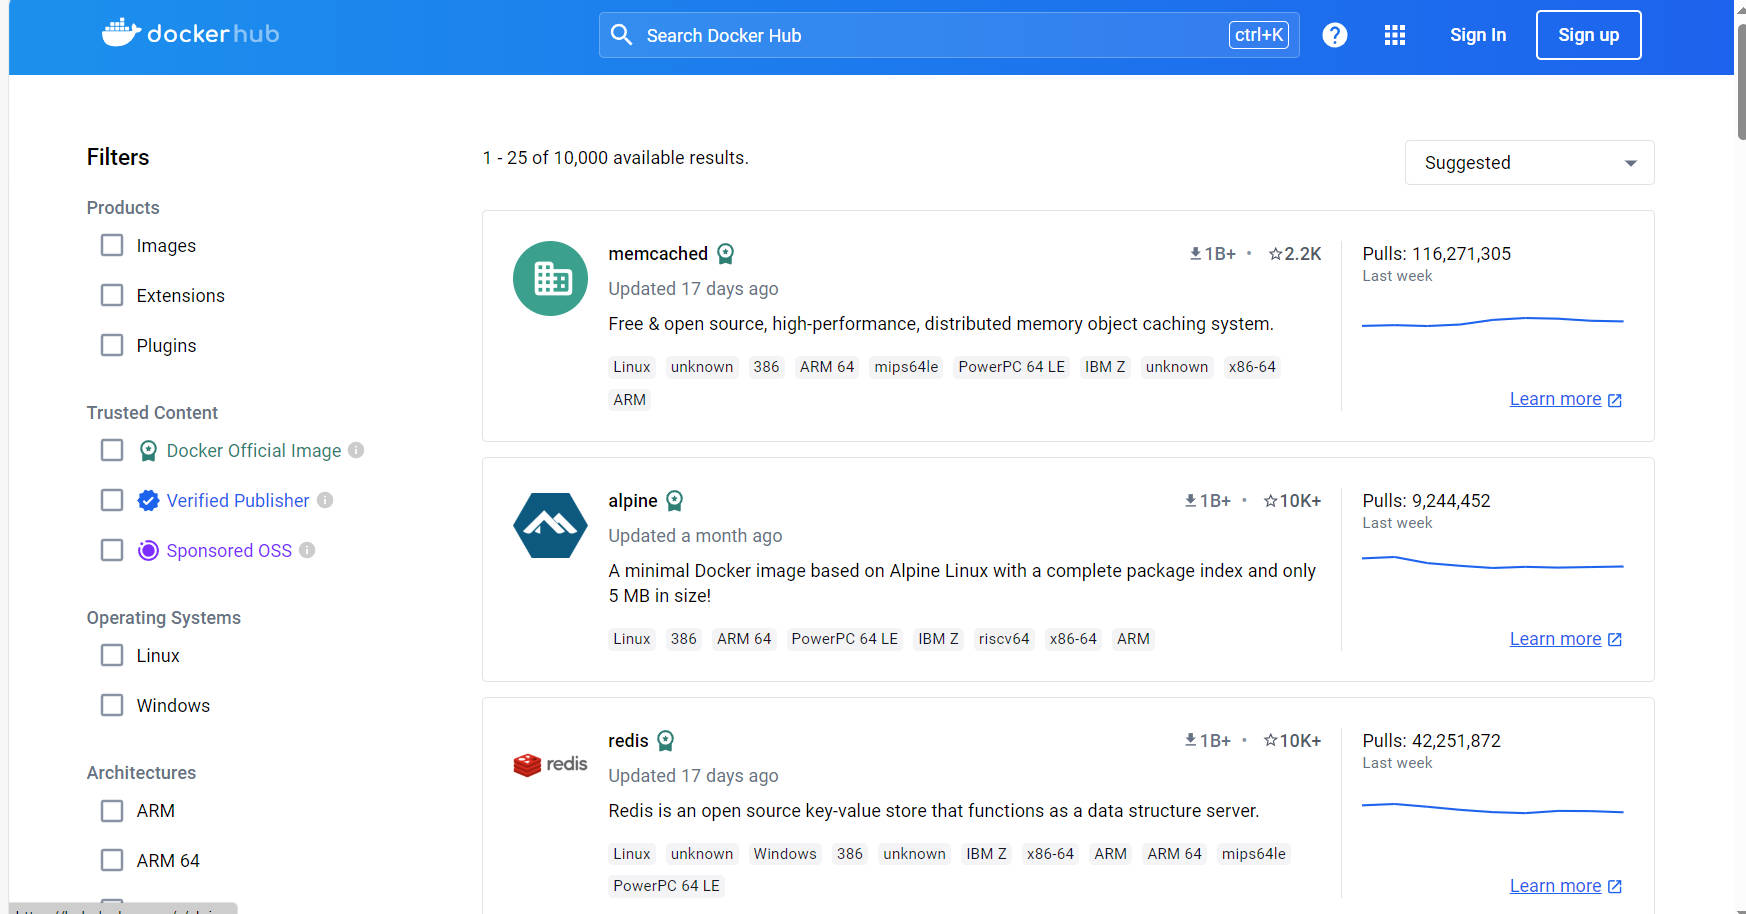Screen dimensions: 1746x914
Task: Click the redis logo image
Action: pos(550,764)
